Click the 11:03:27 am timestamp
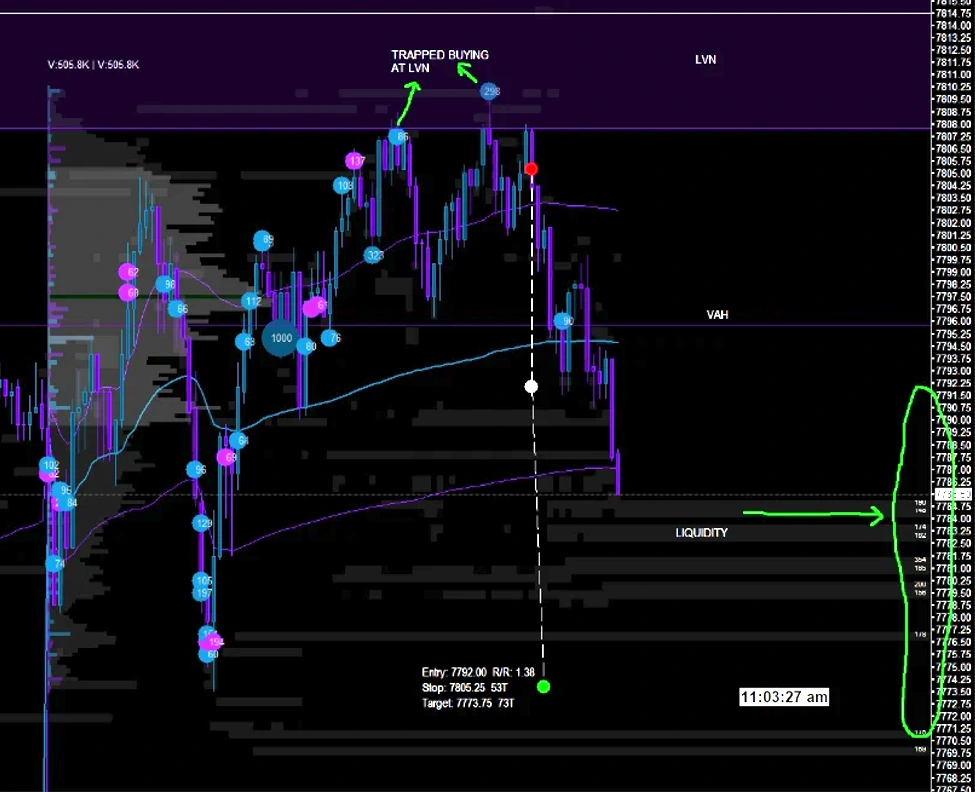The height and width of the screenshot is (792, 975). (x=784, y=697)
